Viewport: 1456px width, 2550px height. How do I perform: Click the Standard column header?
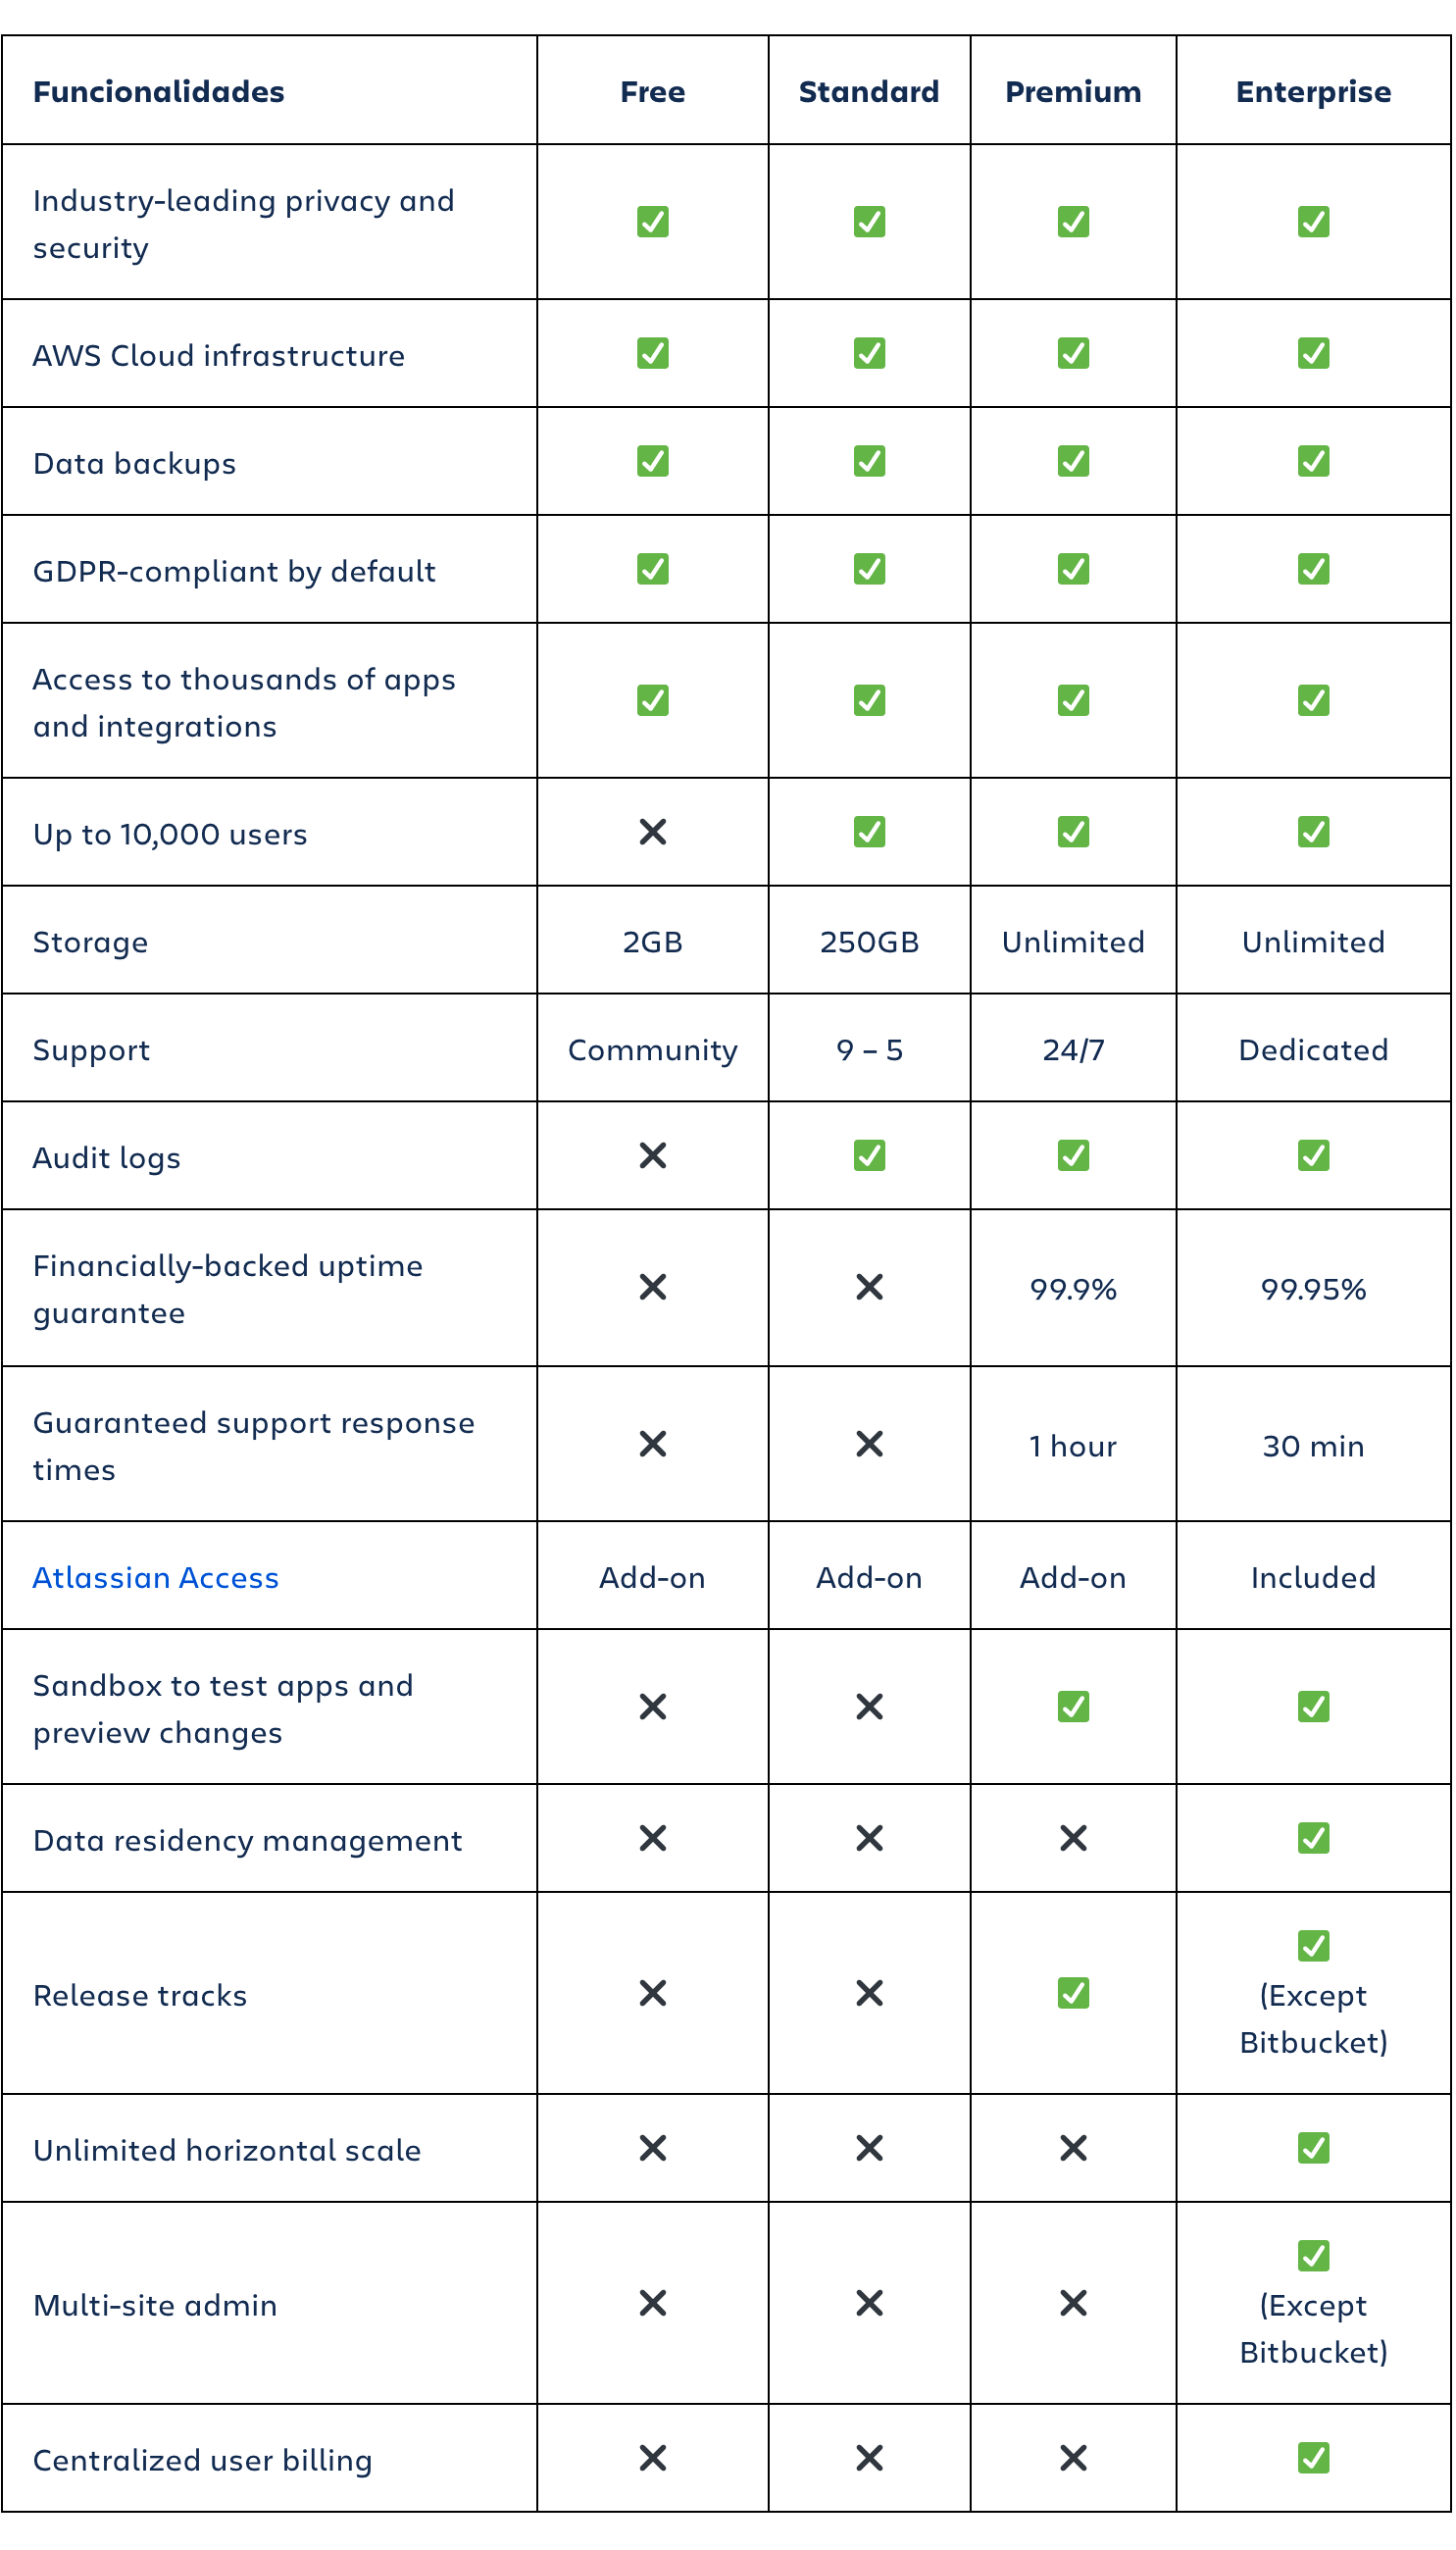[x=868, y=92]
